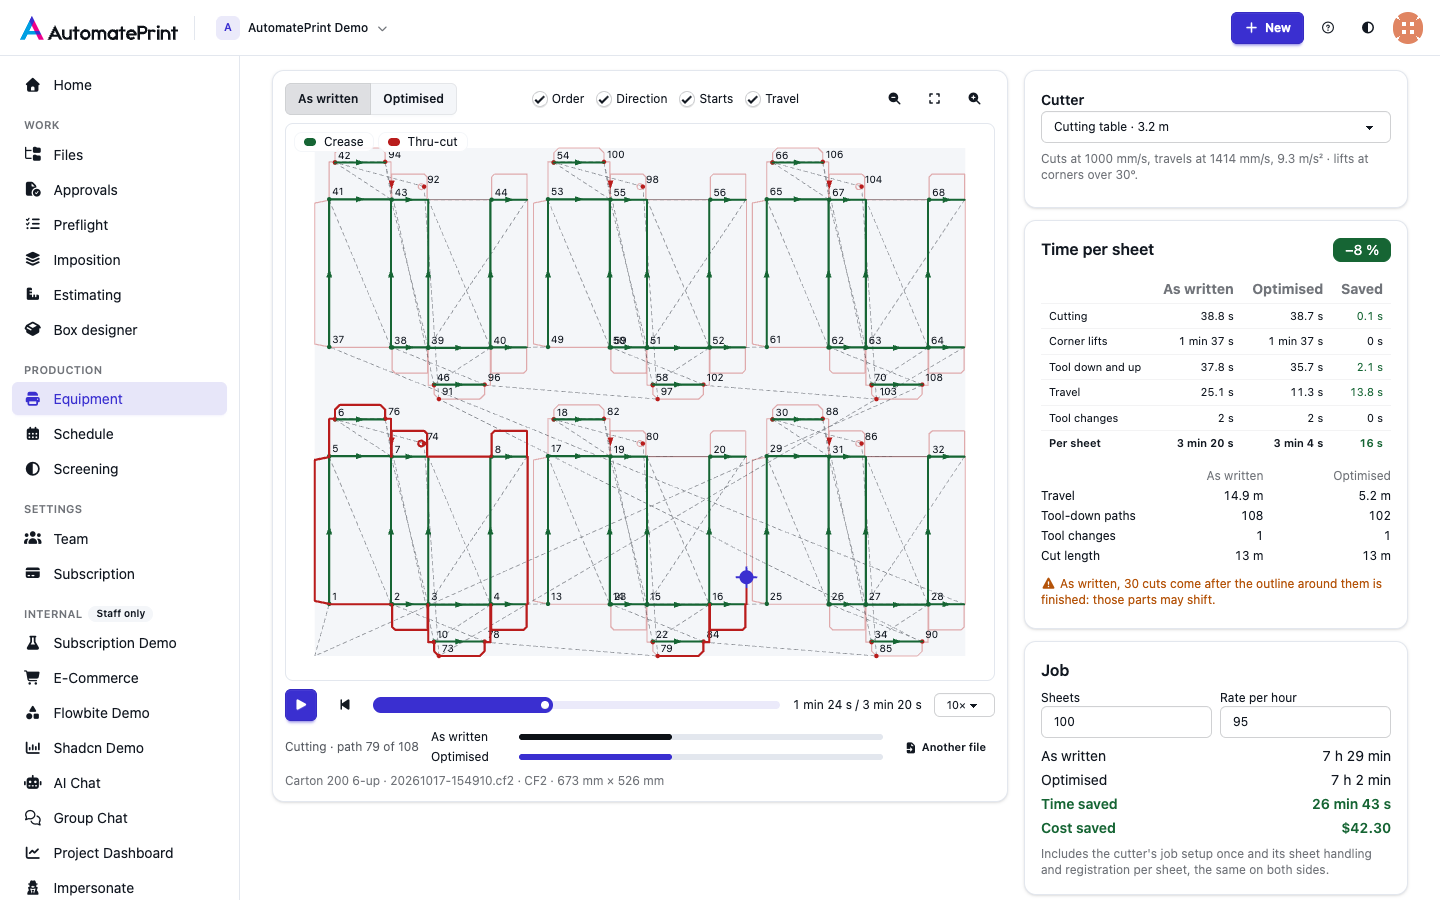This screenshot has width=1440, height=900.
Task: Click the Another file button
Action: tap(946, 747)
